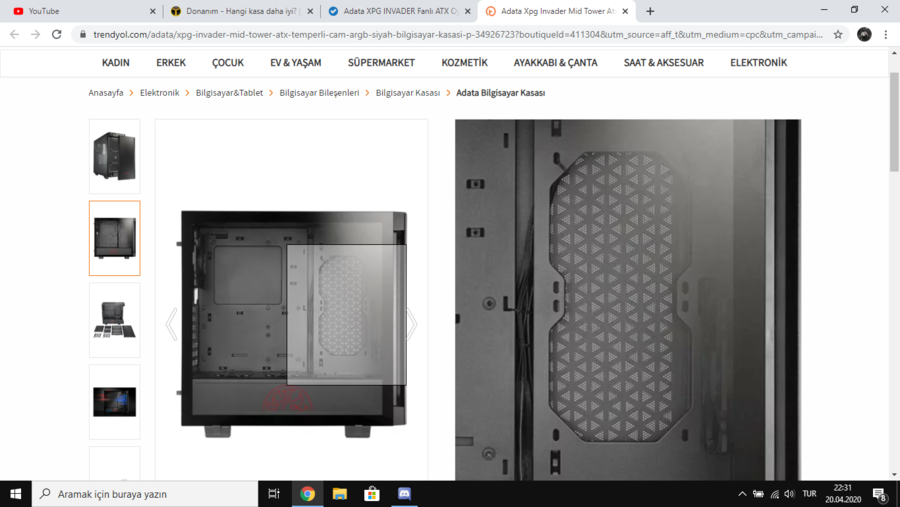This screenshot has width=900, height=507.
Task: Open the notification center icon
Action: (880, 494)
